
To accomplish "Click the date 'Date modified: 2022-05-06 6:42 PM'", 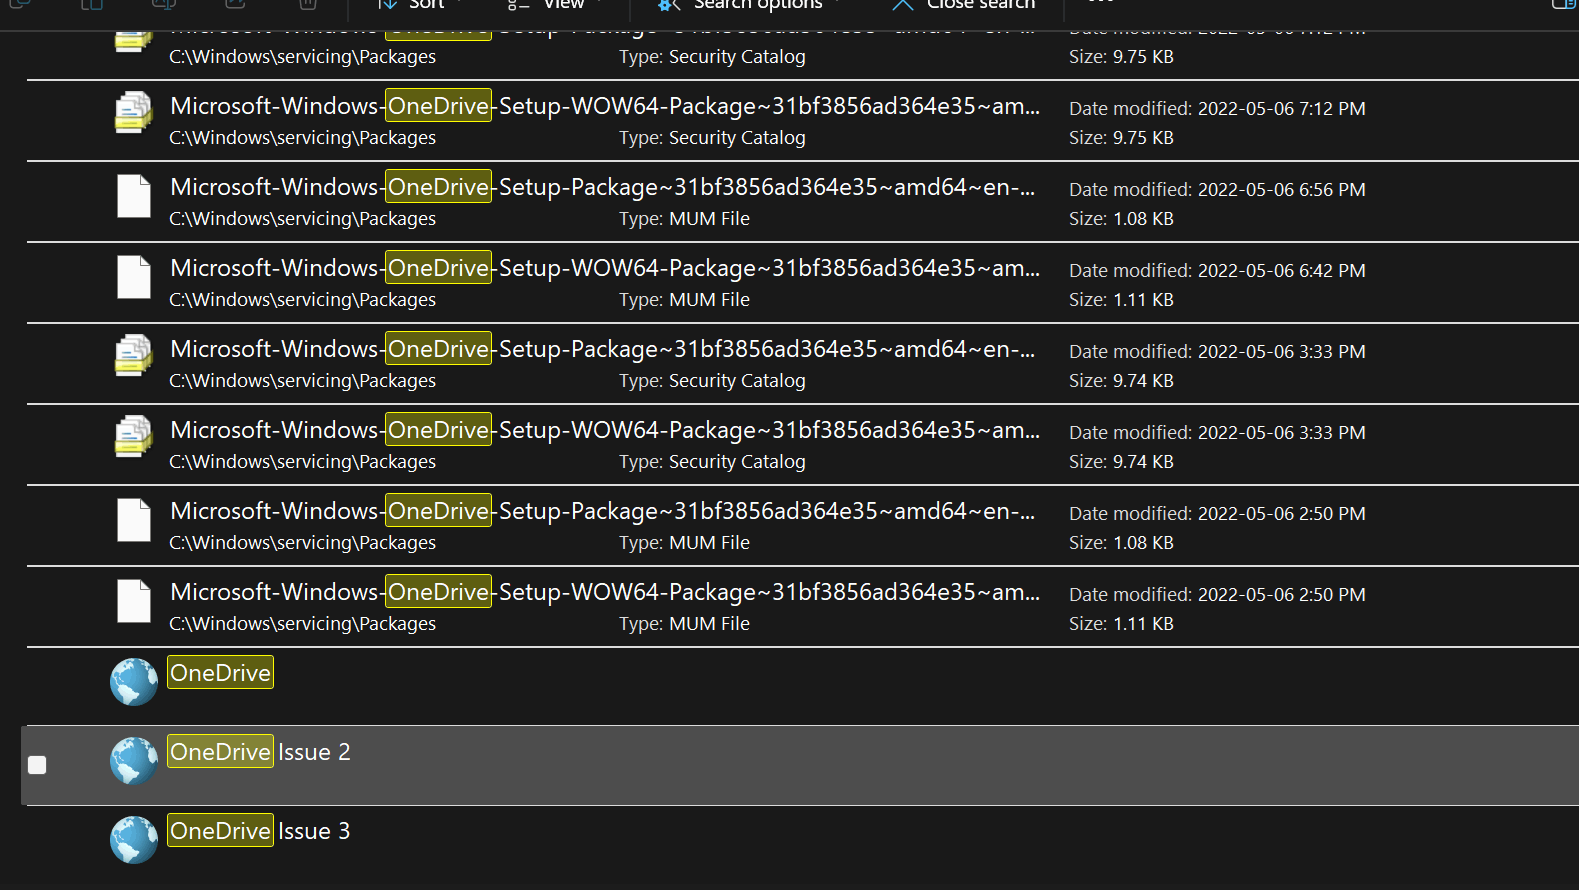I will pyautogui.click(x=1217, y=270).
